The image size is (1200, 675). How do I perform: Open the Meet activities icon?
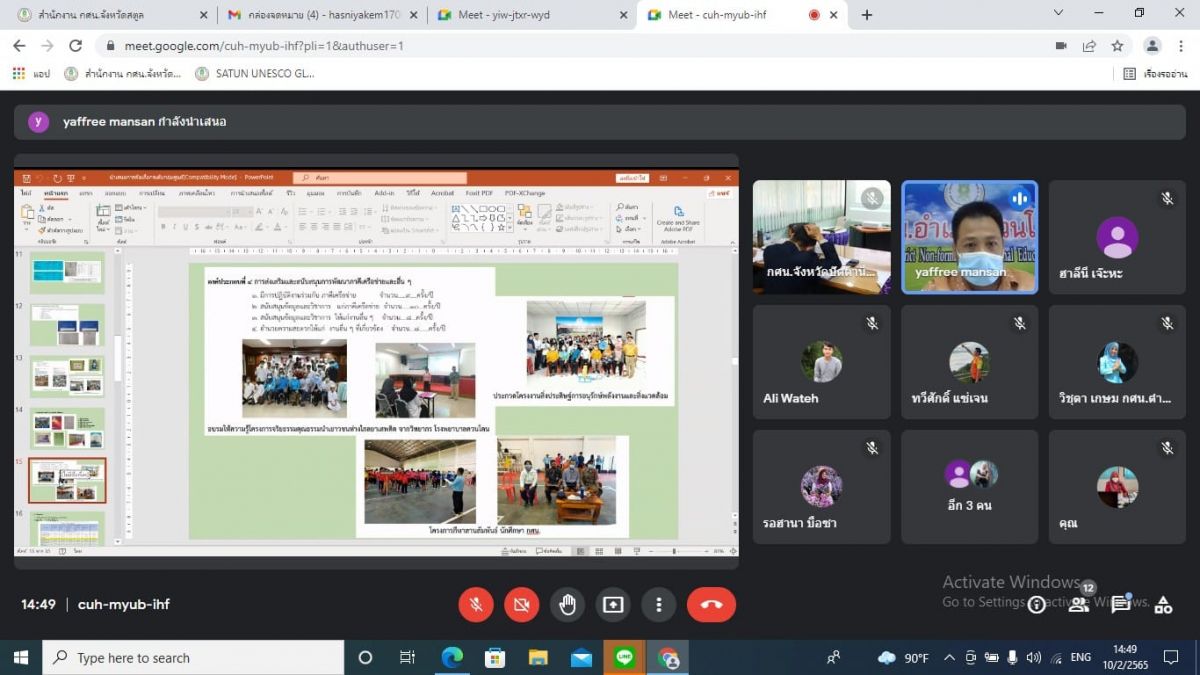1163,604
